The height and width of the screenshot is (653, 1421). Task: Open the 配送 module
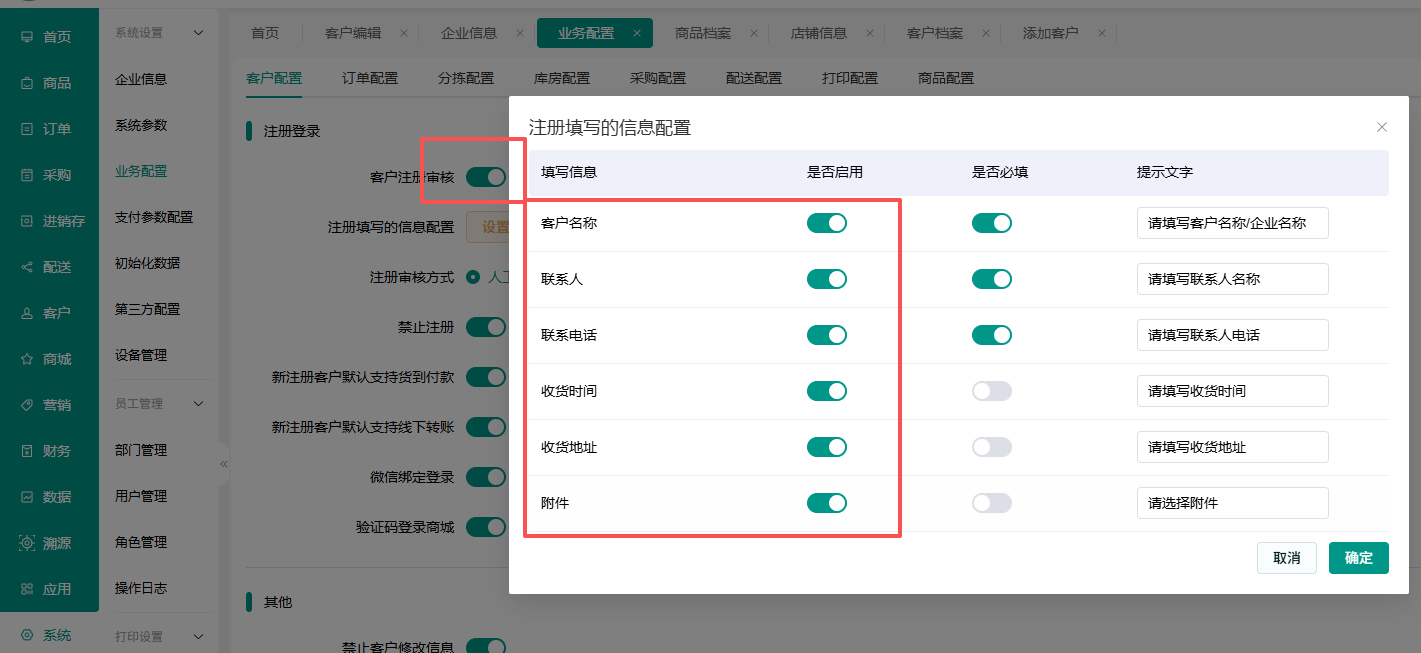[49, 267]
